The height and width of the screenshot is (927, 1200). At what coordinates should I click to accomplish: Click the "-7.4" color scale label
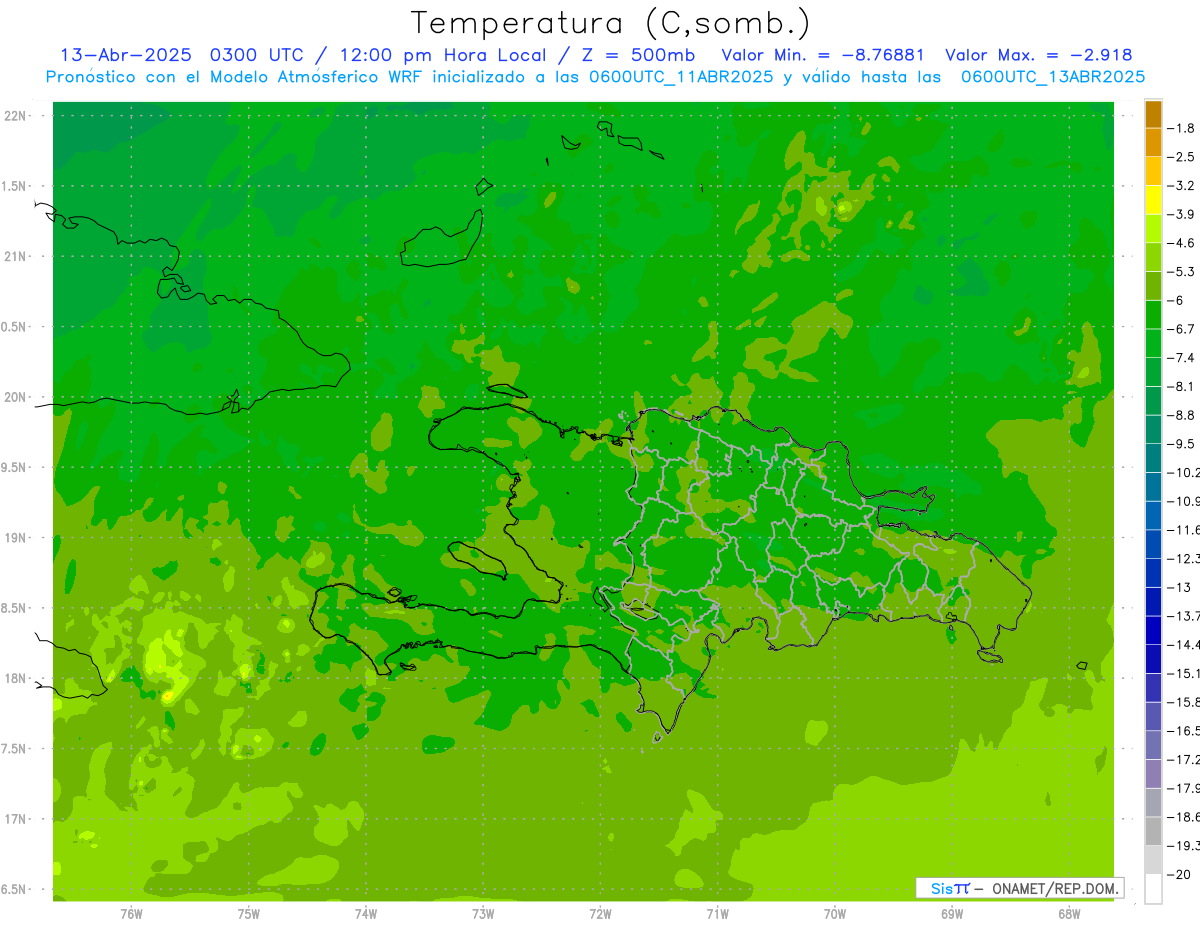[x=1183, y=358]
